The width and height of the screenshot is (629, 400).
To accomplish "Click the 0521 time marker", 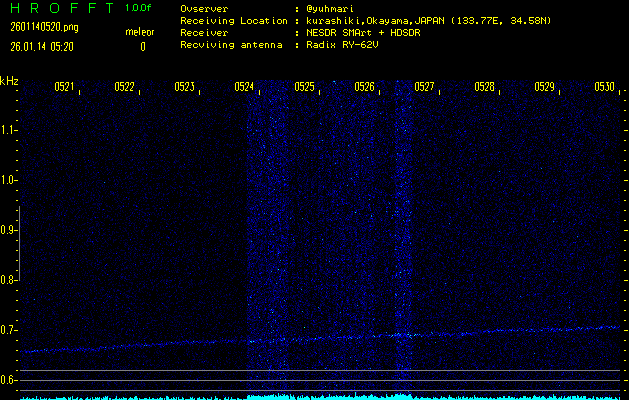I will tap(64, 87).
